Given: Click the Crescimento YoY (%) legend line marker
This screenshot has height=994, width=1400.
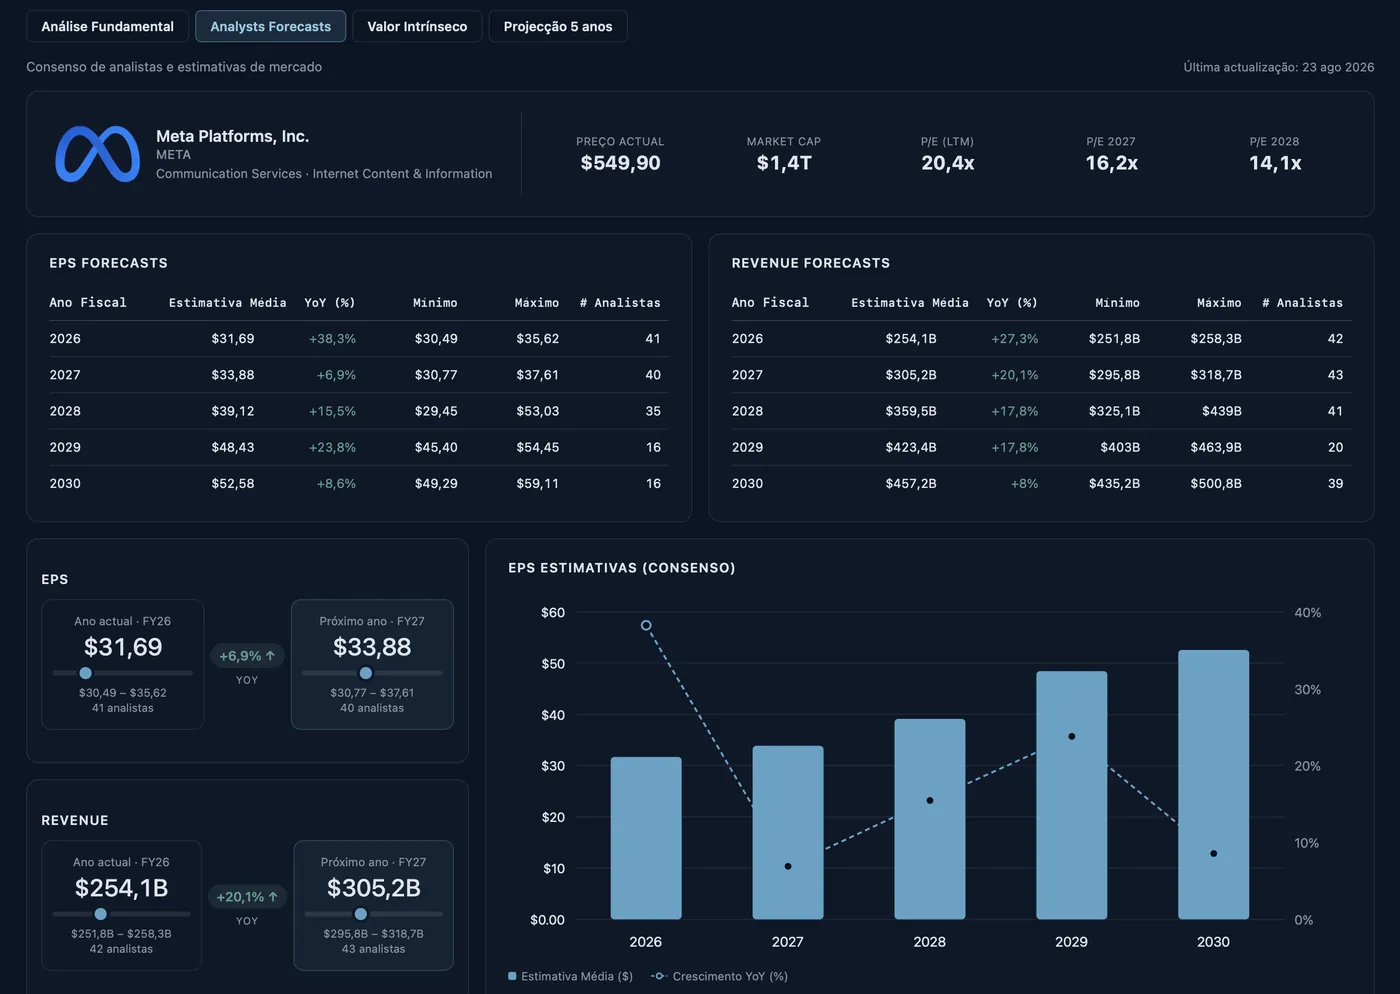Looking at the screenshot, I should pyautogui.click(x=659, y=976).
